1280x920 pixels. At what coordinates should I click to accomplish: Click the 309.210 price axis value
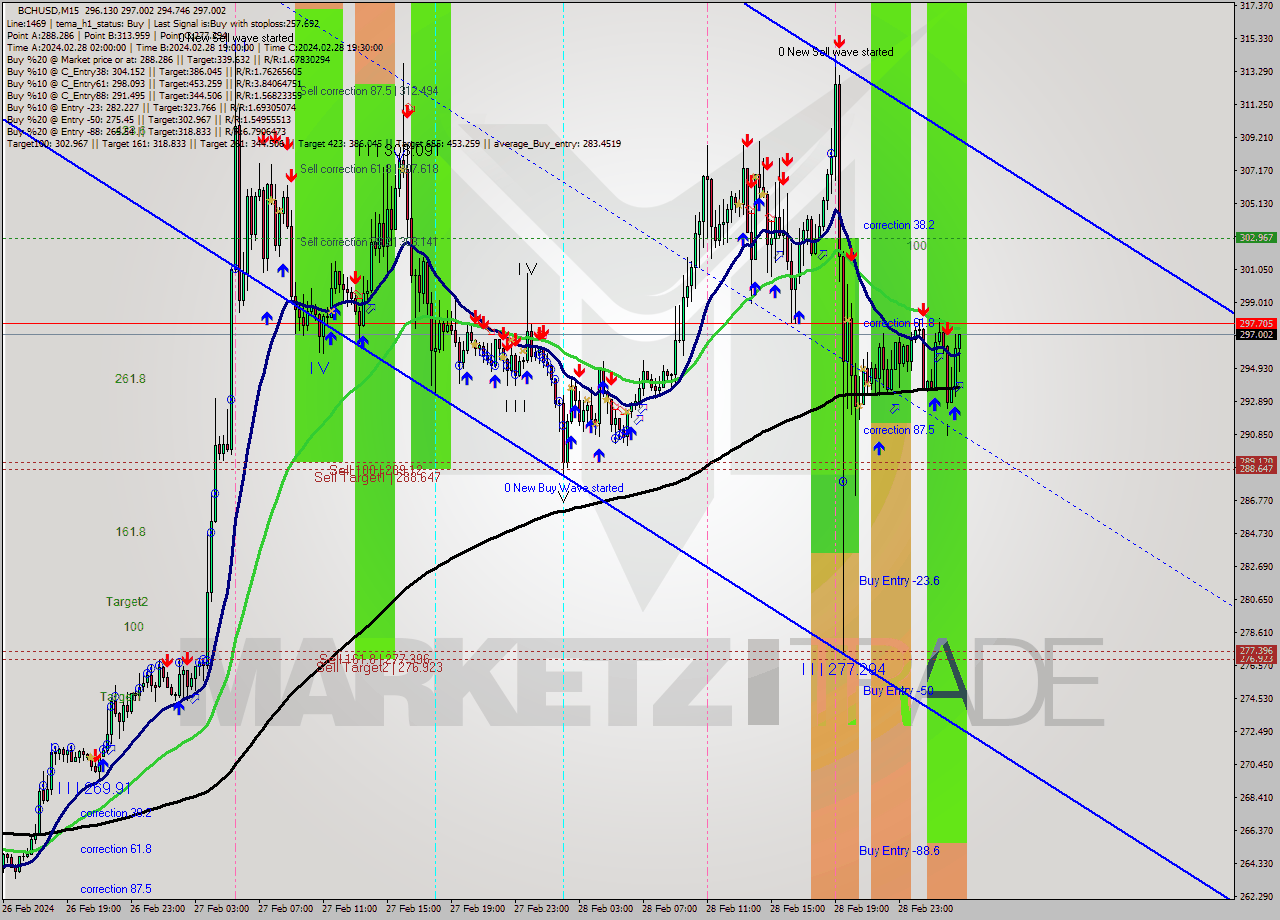click(1256, 138)
